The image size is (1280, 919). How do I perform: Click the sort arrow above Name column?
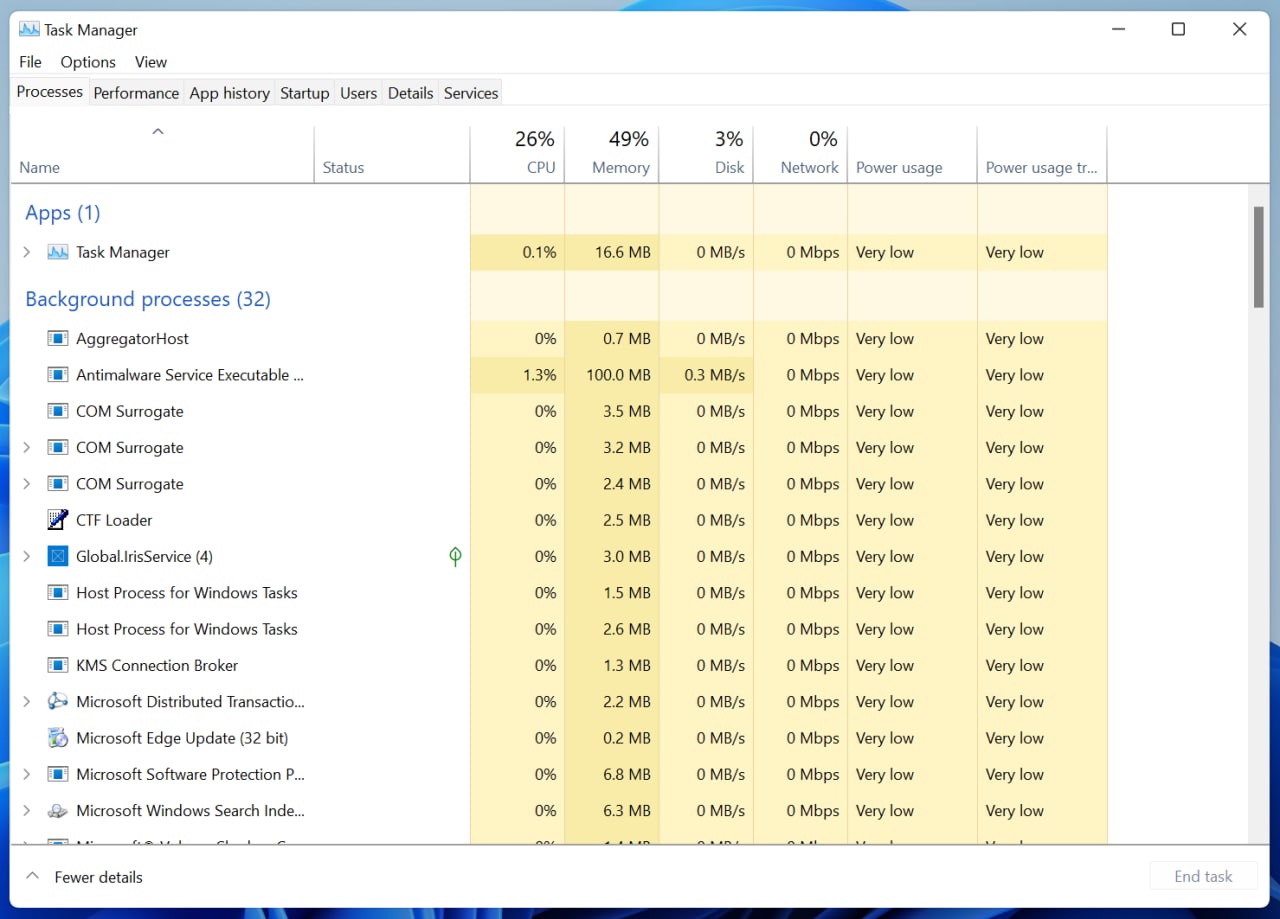(157, 131)
